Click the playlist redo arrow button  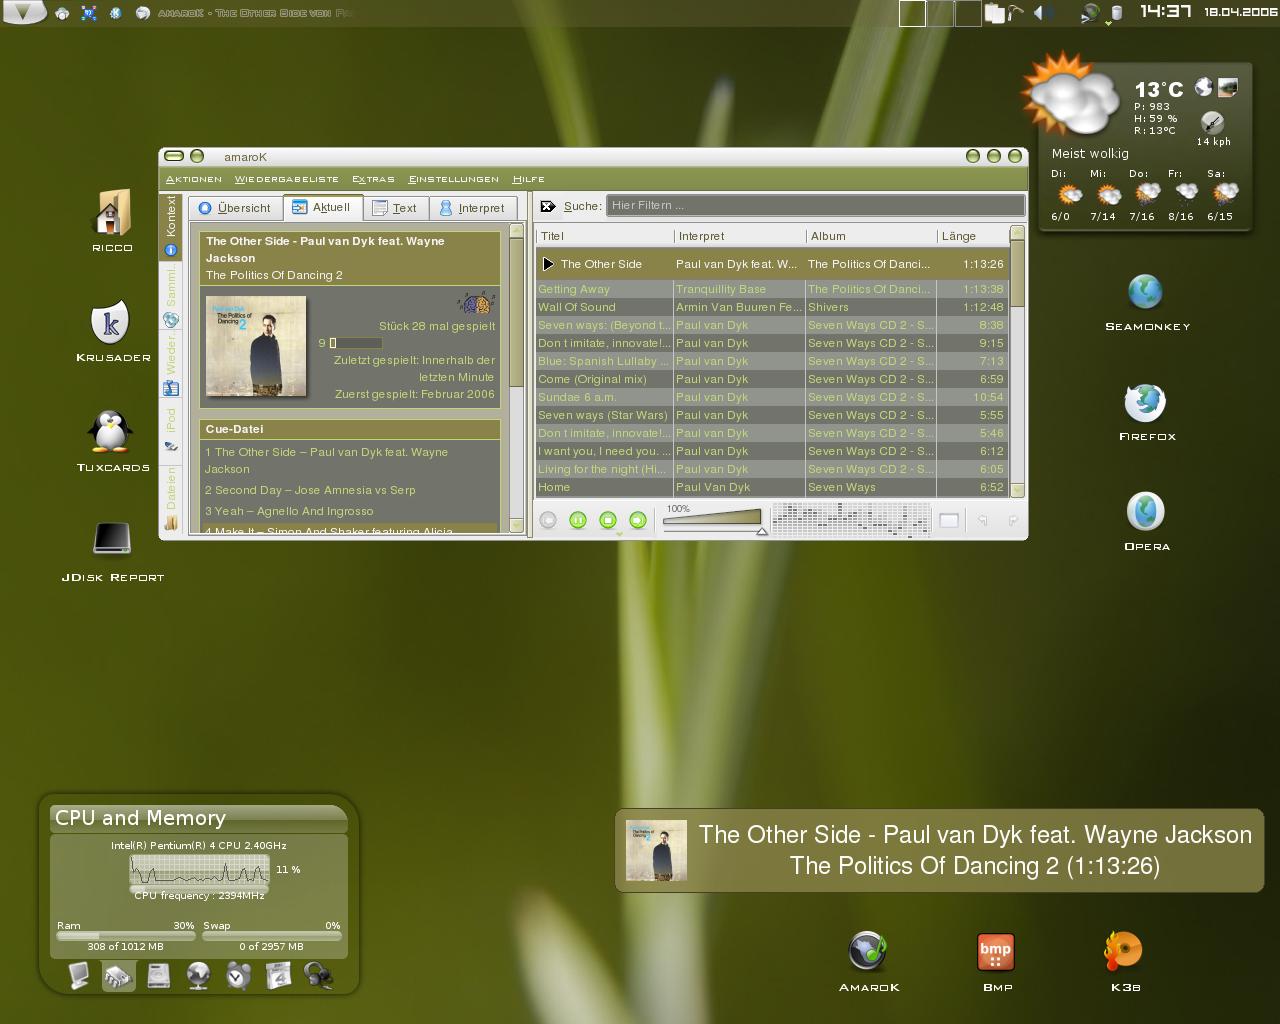pos(1012,520)
